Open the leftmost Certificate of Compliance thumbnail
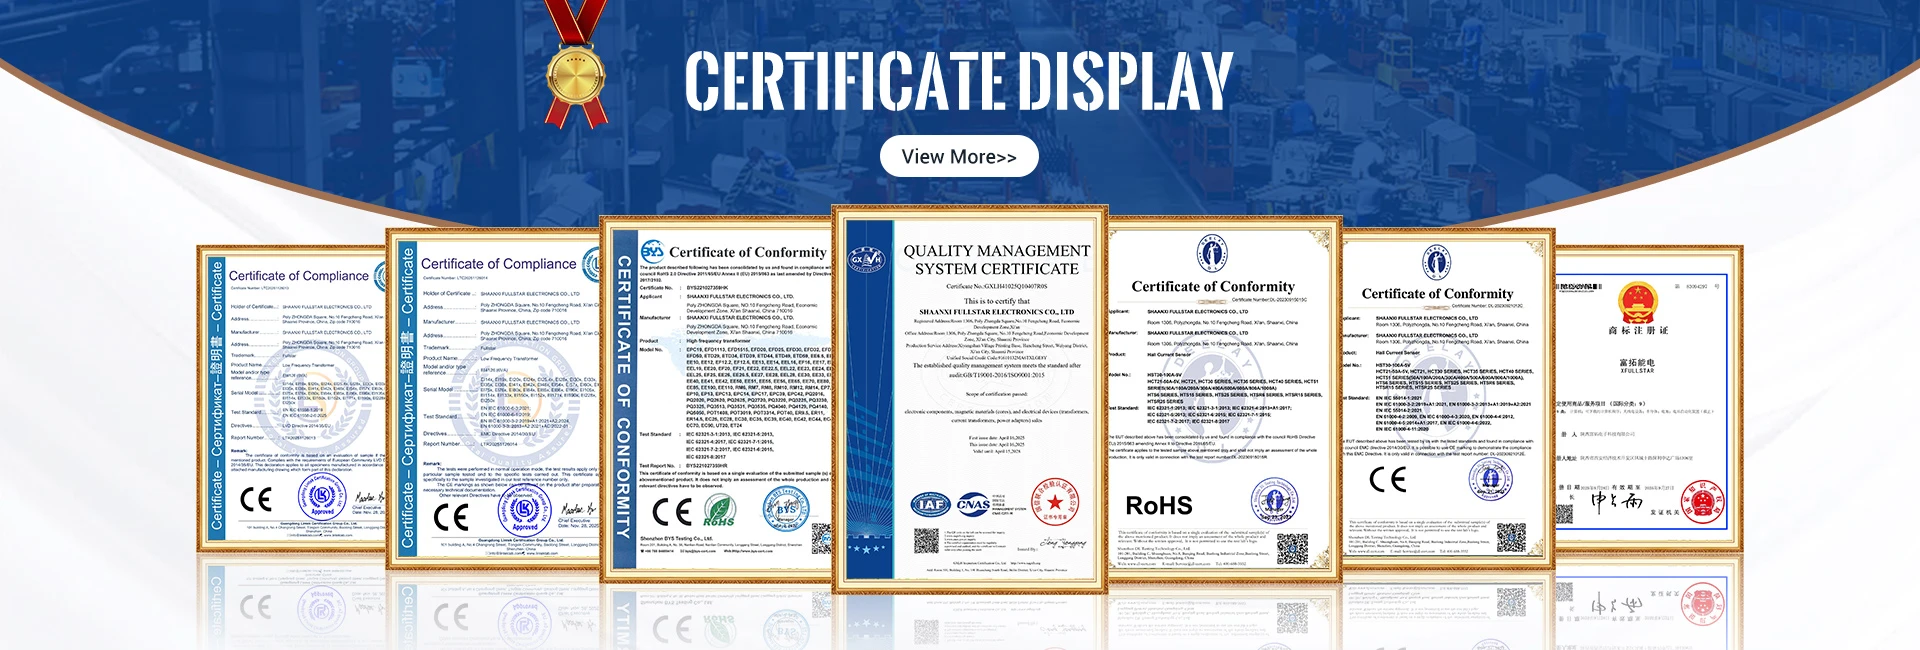 tap(292, 399)
